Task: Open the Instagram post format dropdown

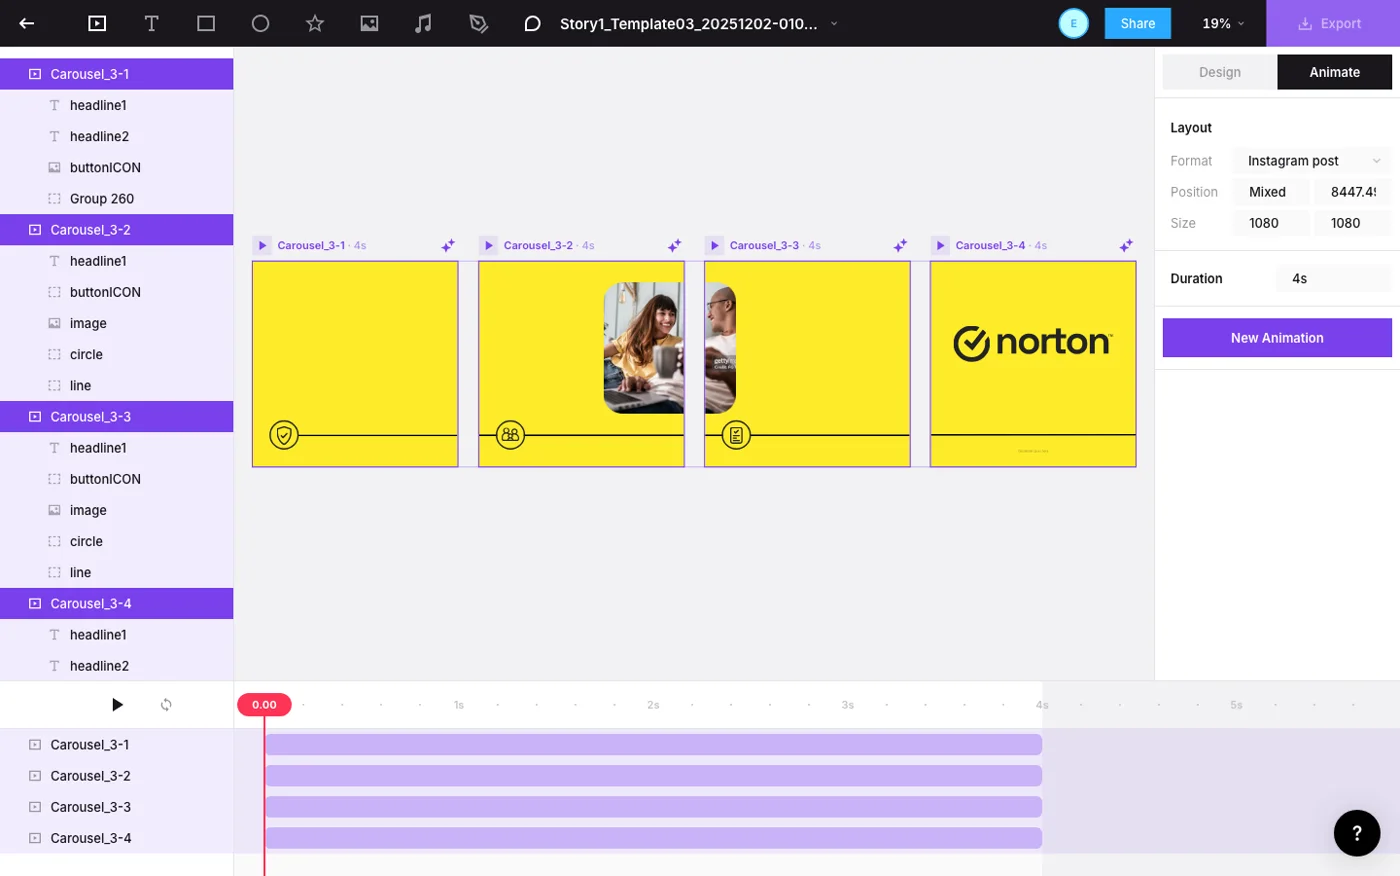Action: tap(1312, 161)
